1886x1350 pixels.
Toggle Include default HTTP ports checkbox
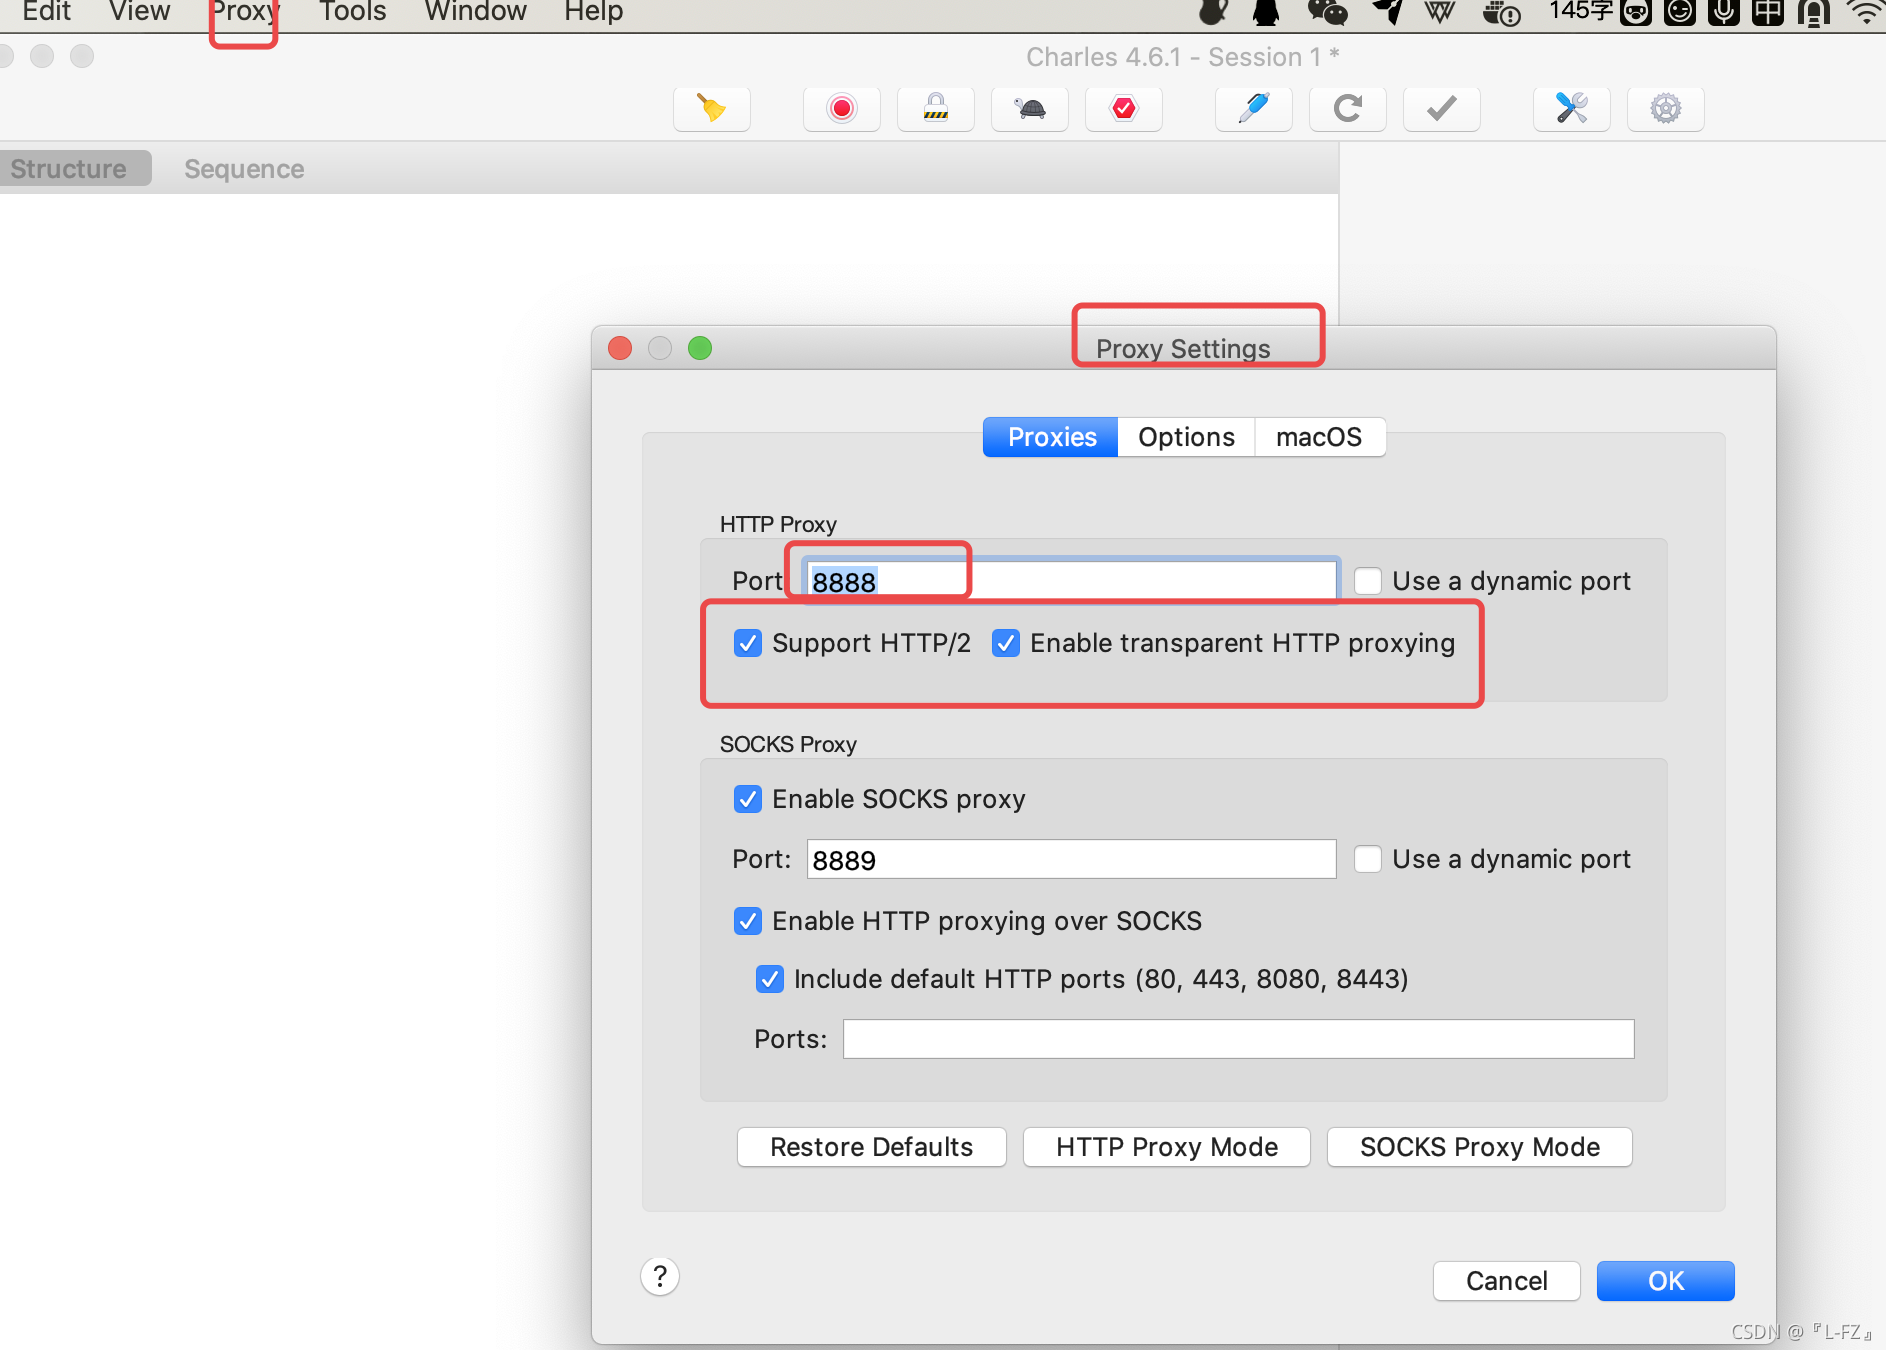tap(770, 979)
